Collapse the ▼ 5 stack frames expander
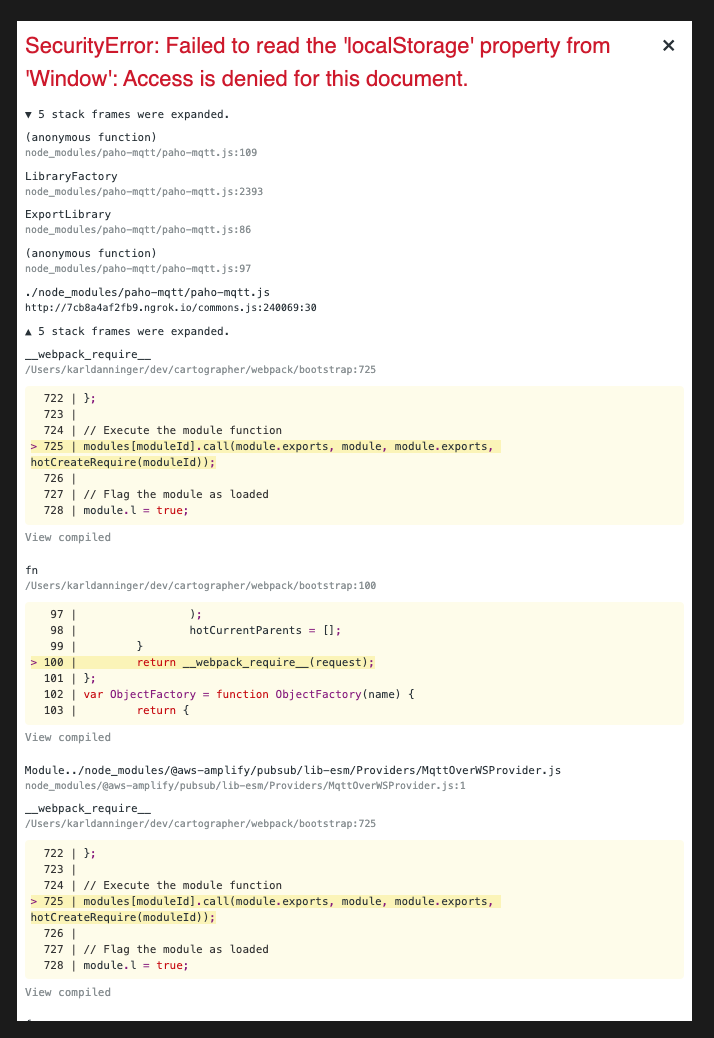Viewport: 714px width, 1038px height. [127, 115]
